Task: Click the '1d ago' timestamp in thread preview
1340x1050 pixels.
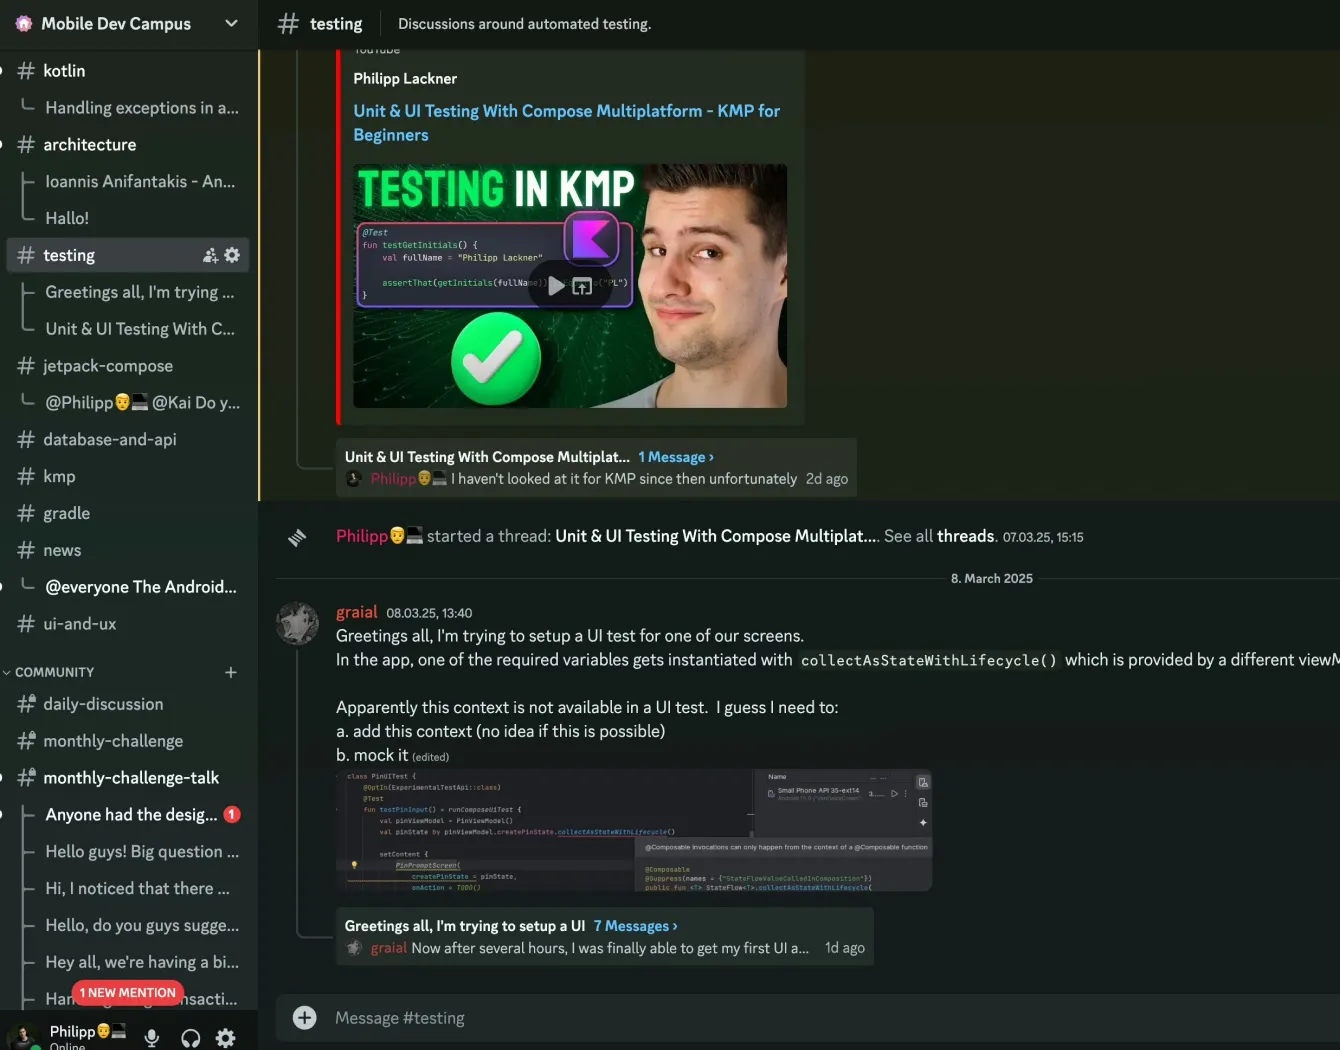Action: 845,948
